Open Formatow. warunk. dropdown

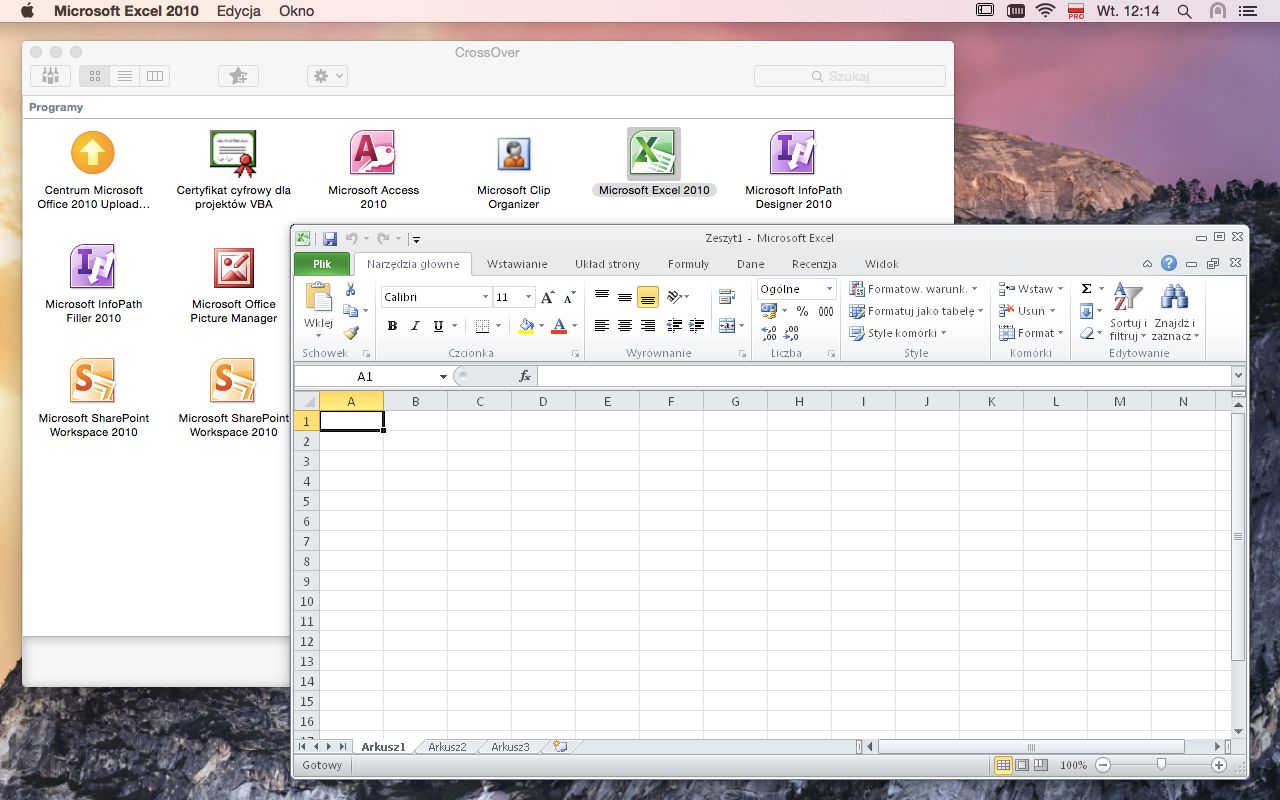coord(914,289)
